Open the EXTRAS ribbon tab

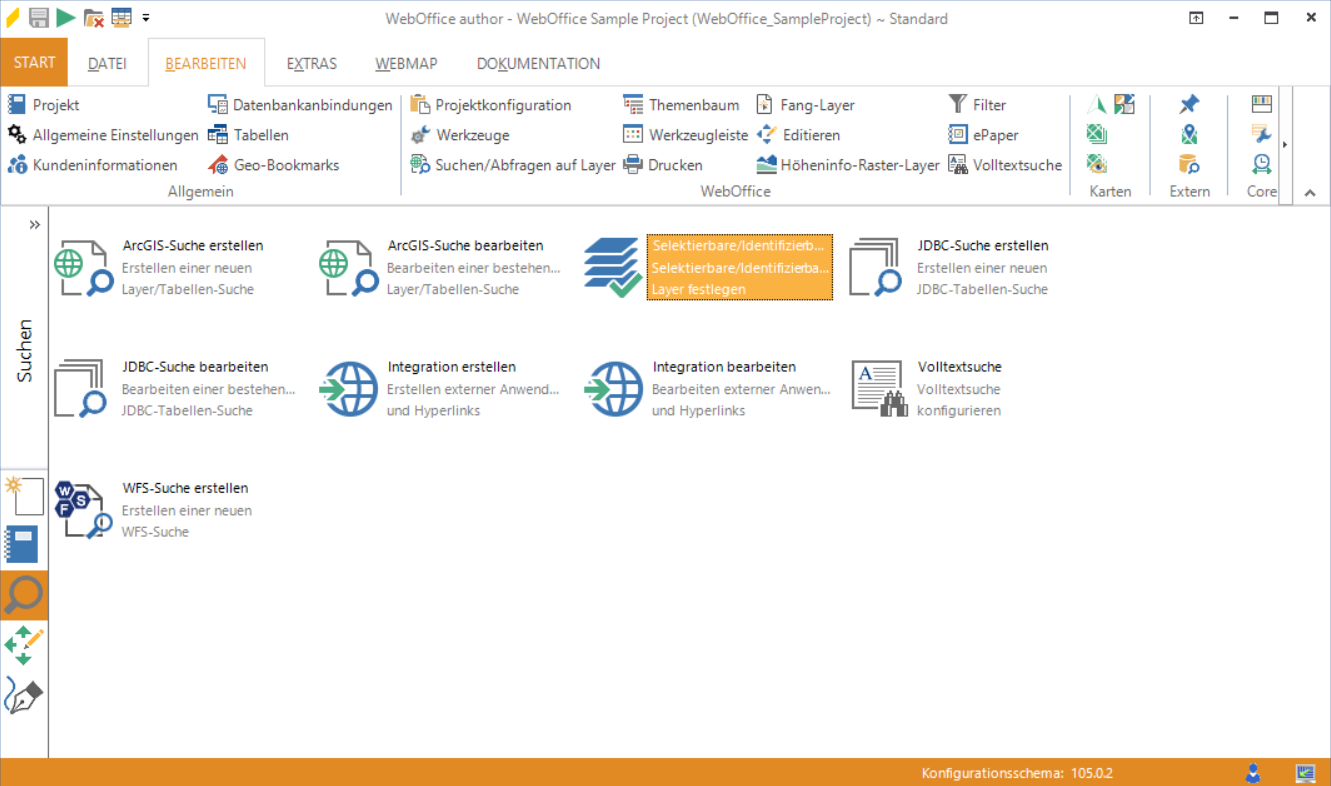coord(312,63)
